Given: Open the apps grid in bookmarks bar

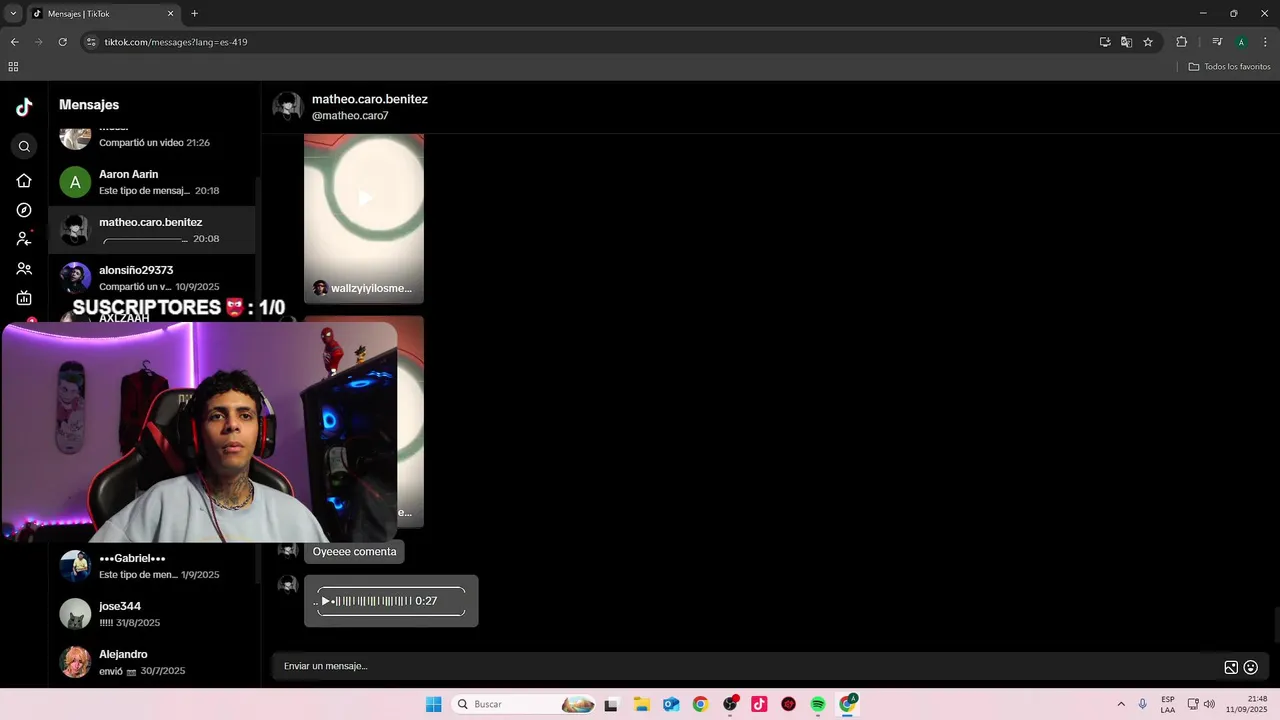Looking at the screenshot, I should coord(13,67).
